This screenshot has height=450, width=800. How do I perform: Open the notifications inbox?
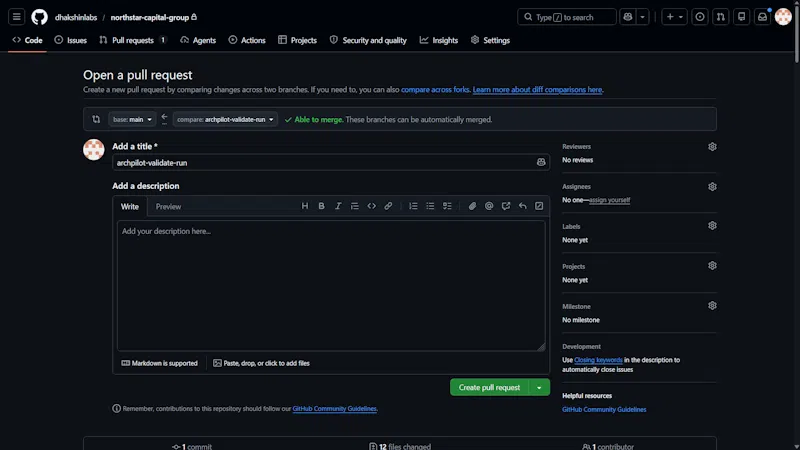(762, 17)
